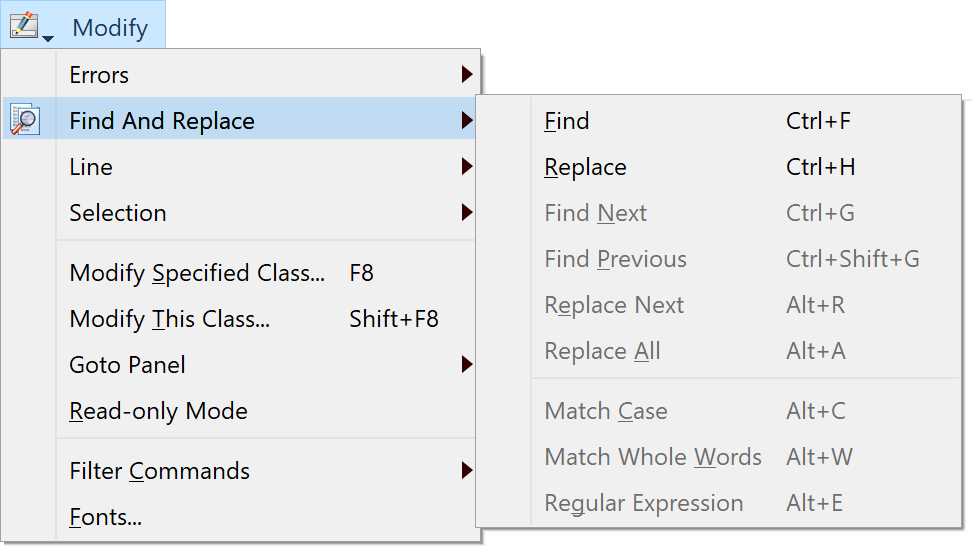Image resolution: width=972 pixels, height=553 pixels.
Task: Enable Match Whole Words option
Action: tap(746, 457)
